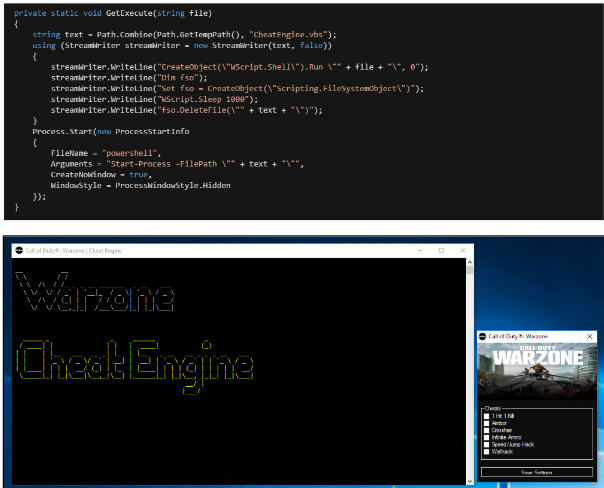This screenshot has width=604, height=488.
Task: Enable the 1 Hit 1 Kill checkbox
Action: (x=487, y=416)
